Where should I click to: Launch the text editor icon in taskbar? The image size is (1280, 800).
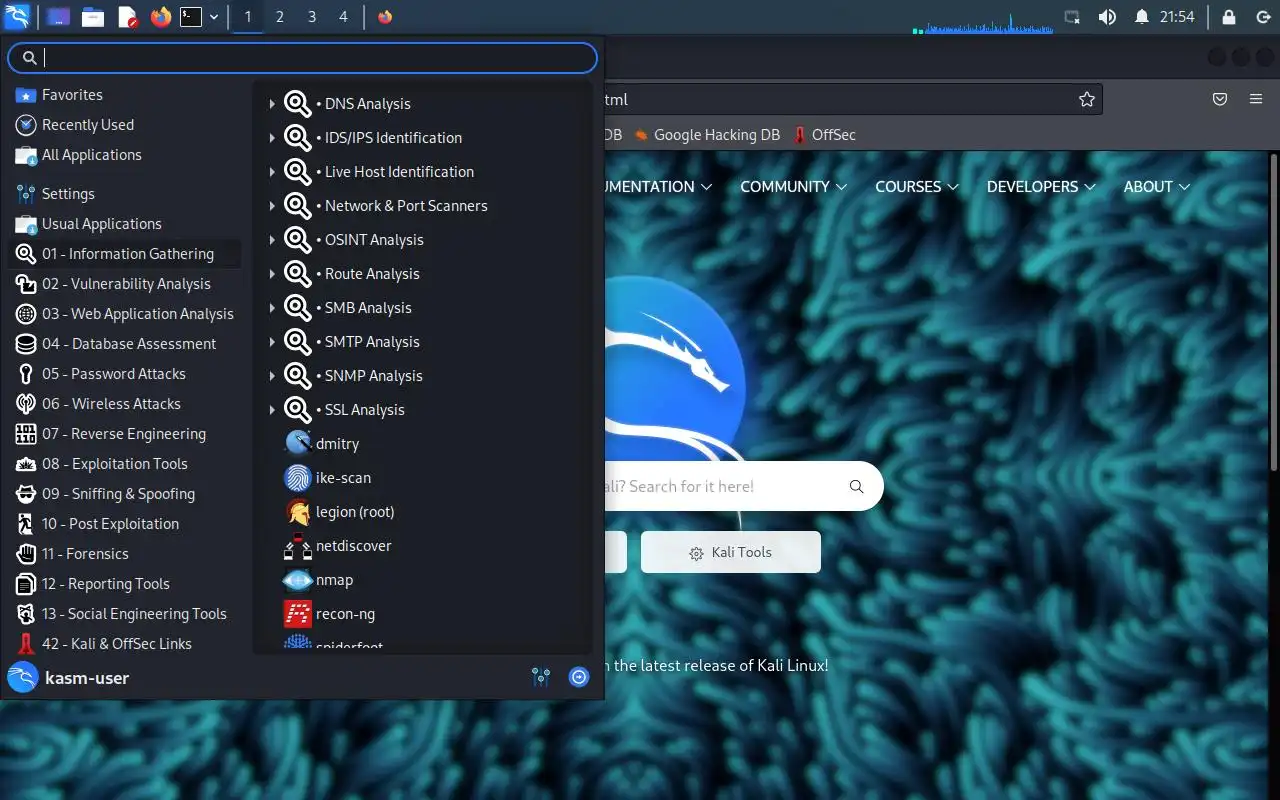[127, 17]
